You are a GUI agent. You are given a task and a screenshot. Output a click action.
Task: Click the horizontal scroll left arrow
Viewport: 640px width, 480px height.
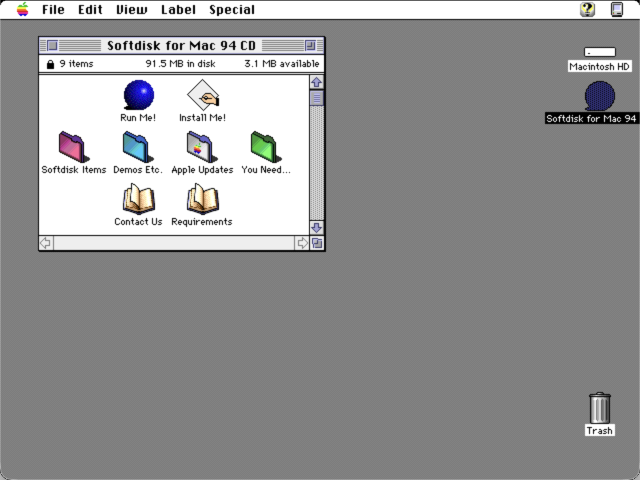pos(46,243)
